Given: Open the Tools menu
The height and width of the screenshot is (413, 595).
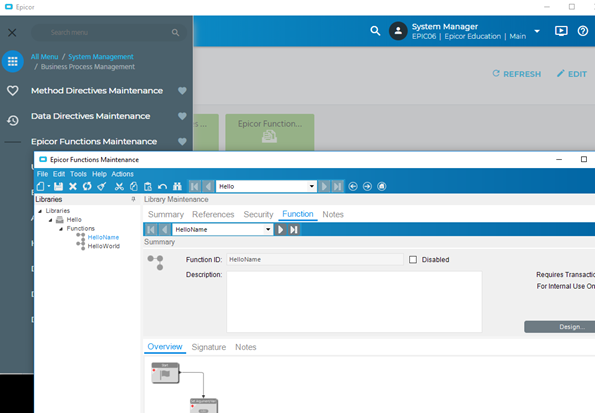Looking at the screenshot, I should (x=78, y=174).
